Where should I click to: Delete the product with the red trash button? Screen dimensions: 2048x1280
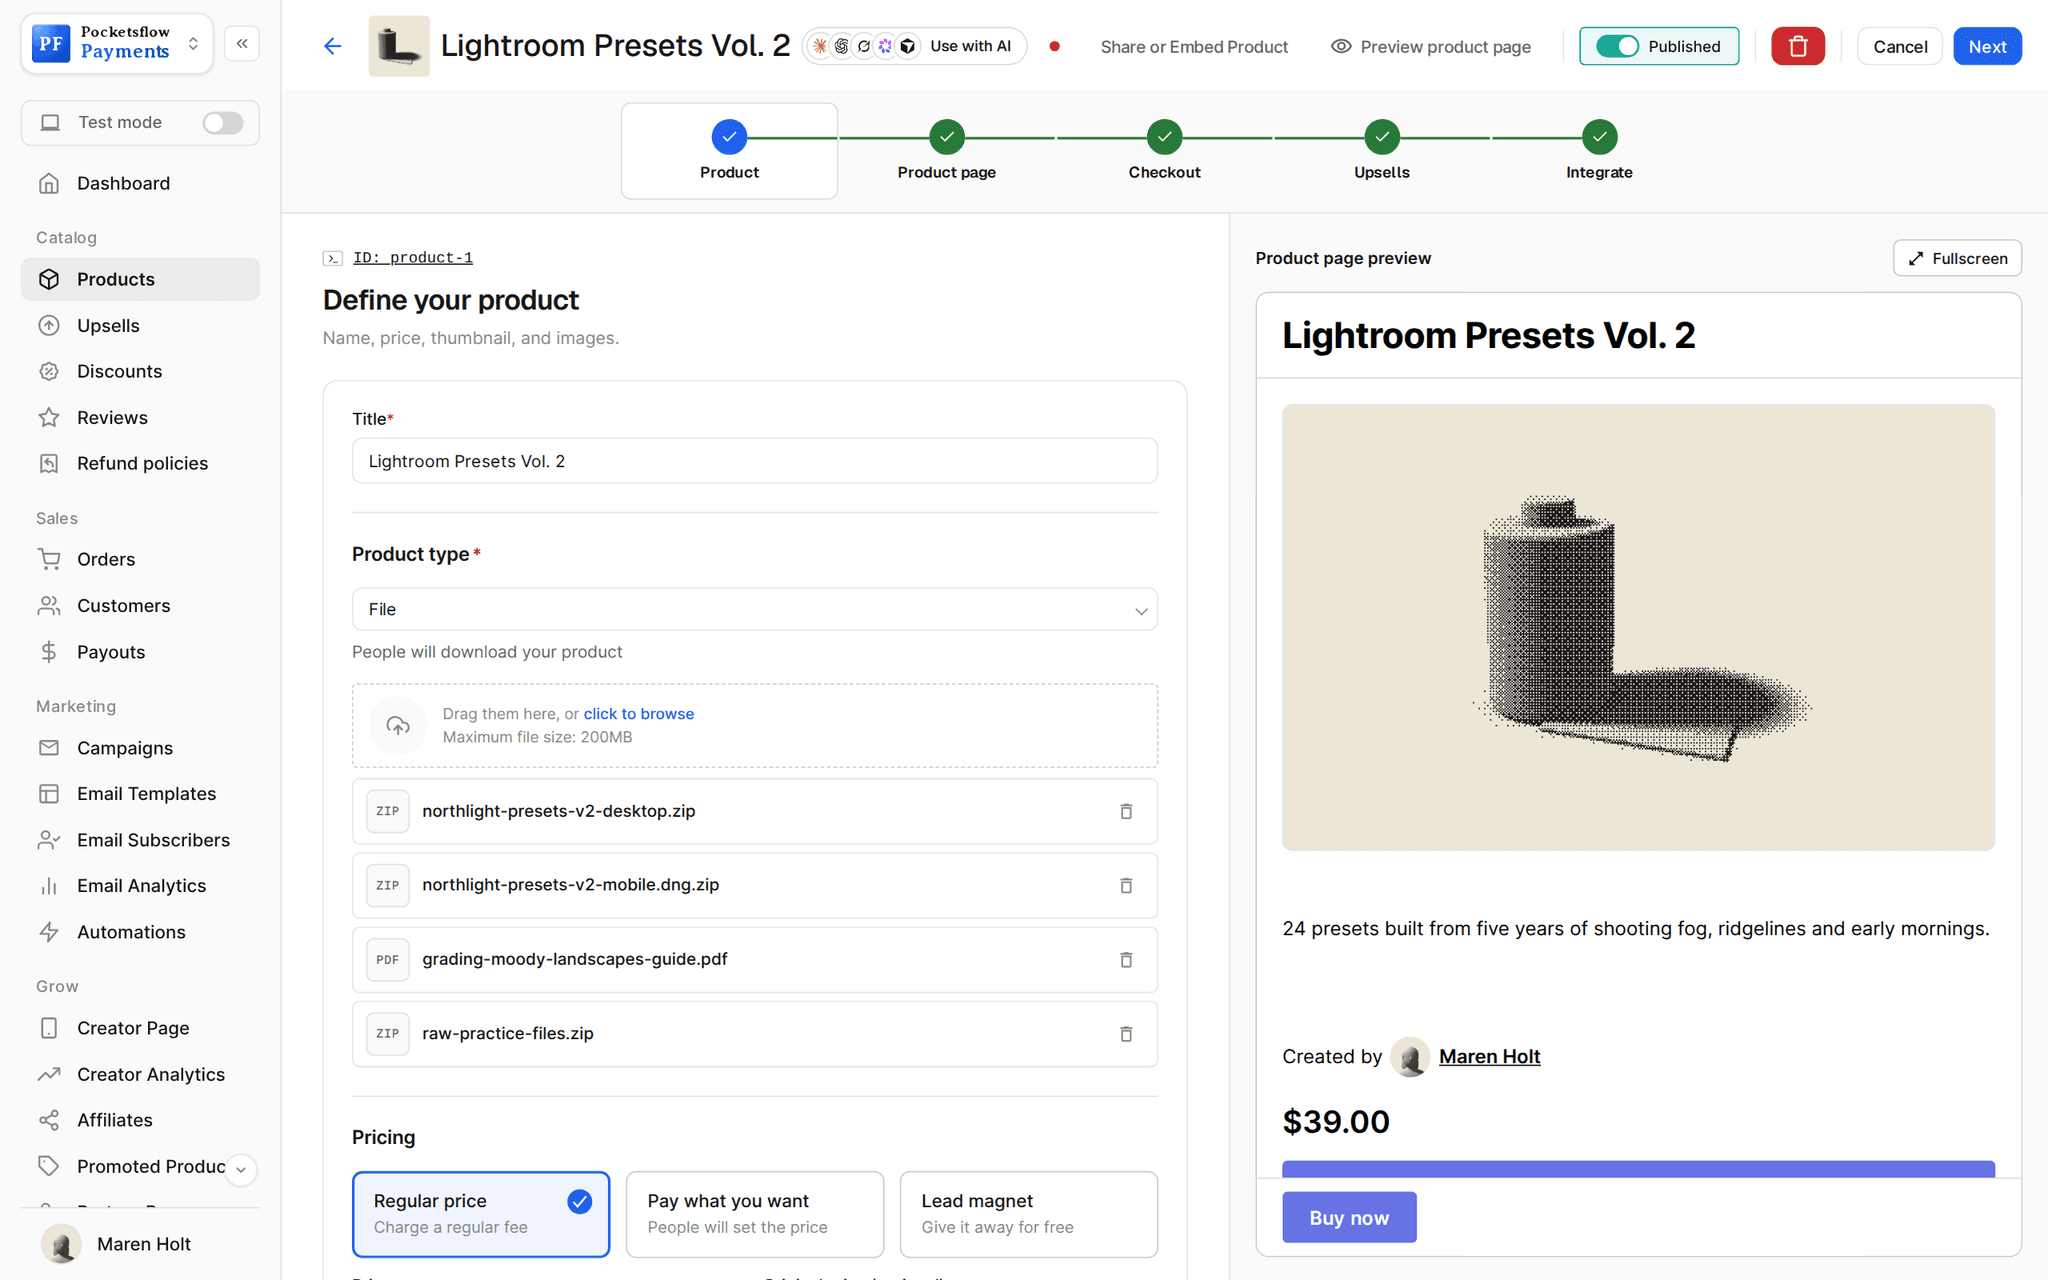1797,46
